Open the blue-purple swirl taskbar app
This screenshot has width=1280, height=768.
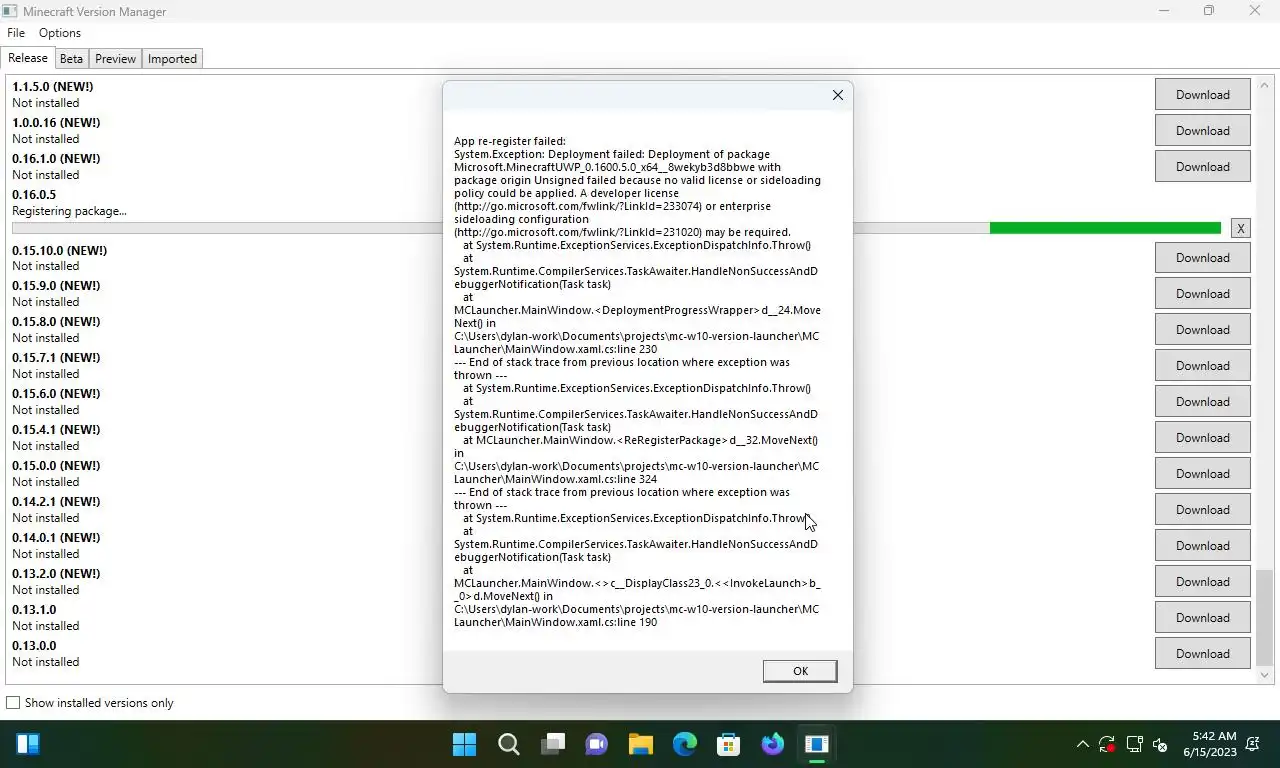coord(773,744)
